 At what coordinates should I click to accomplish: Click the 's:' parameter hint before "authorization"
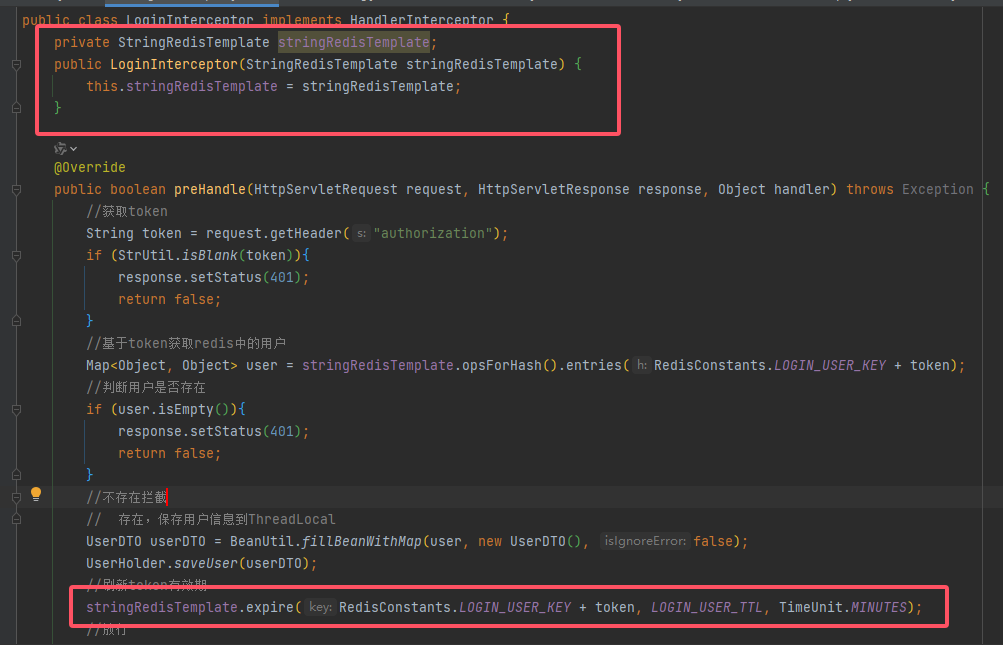tap(361, 234)
